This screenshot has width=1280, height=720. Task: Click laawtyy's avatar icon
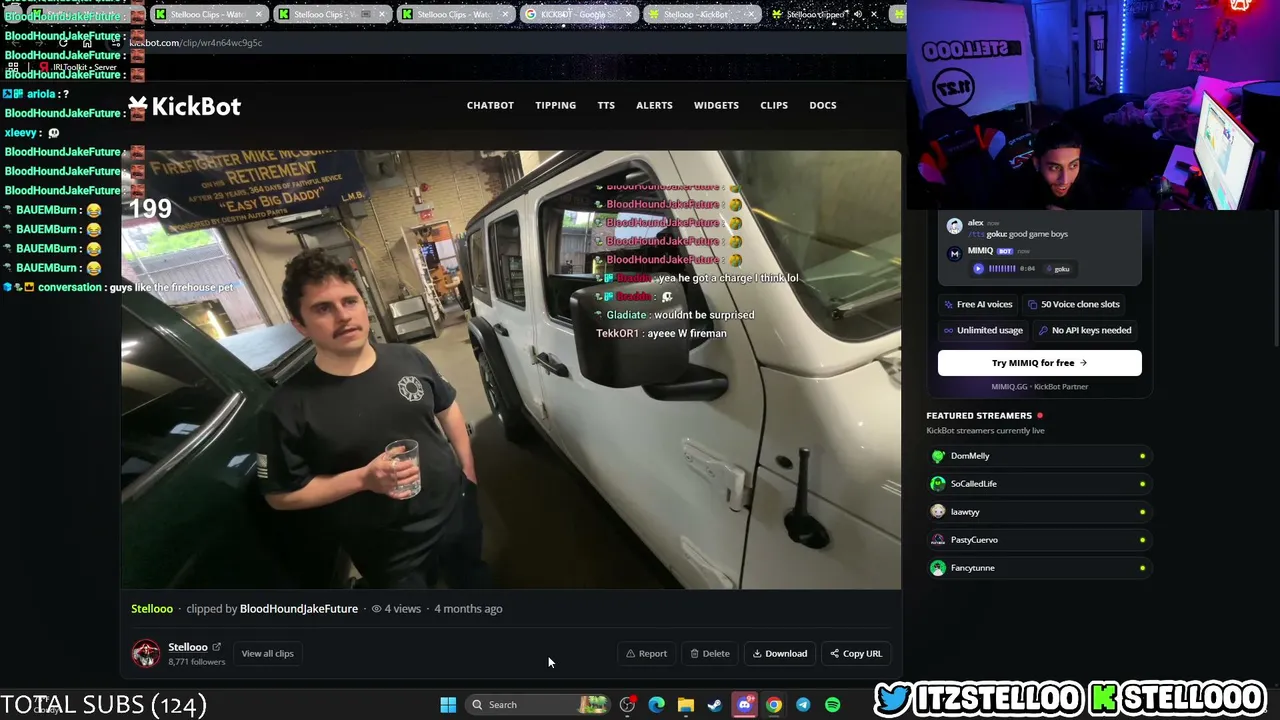(938, 512)
